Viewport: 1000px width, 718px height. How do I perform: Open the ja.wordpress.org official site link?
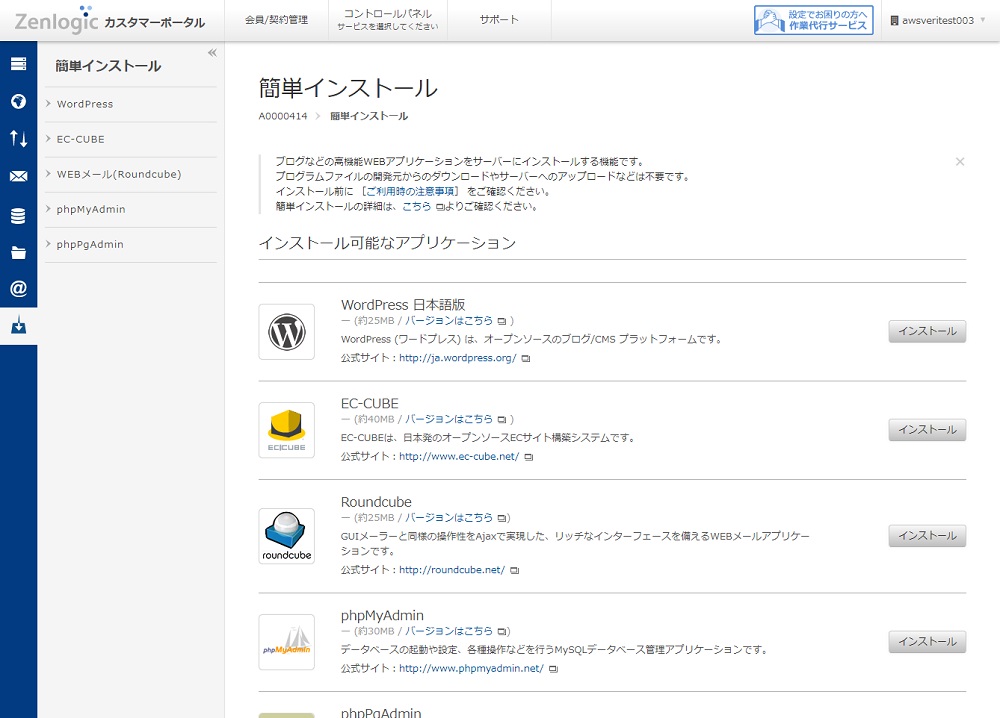(457, 358)
